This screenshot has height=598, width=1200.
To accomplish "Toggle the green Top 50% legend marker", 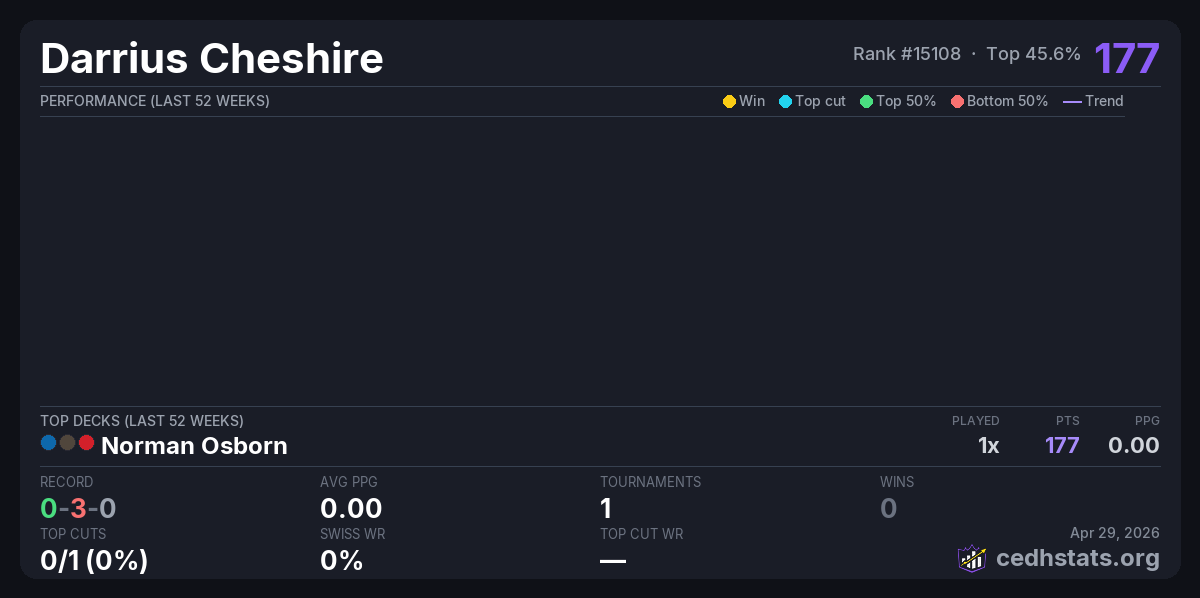I will (x=866, y=101).
